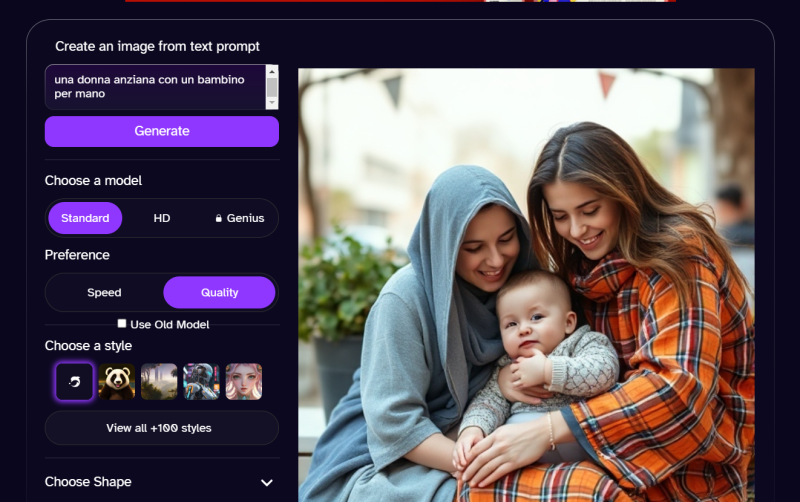Pick the misty landscape style thumbnail
The width and height of the screenshot is (800, 502).
pos(159,382)
